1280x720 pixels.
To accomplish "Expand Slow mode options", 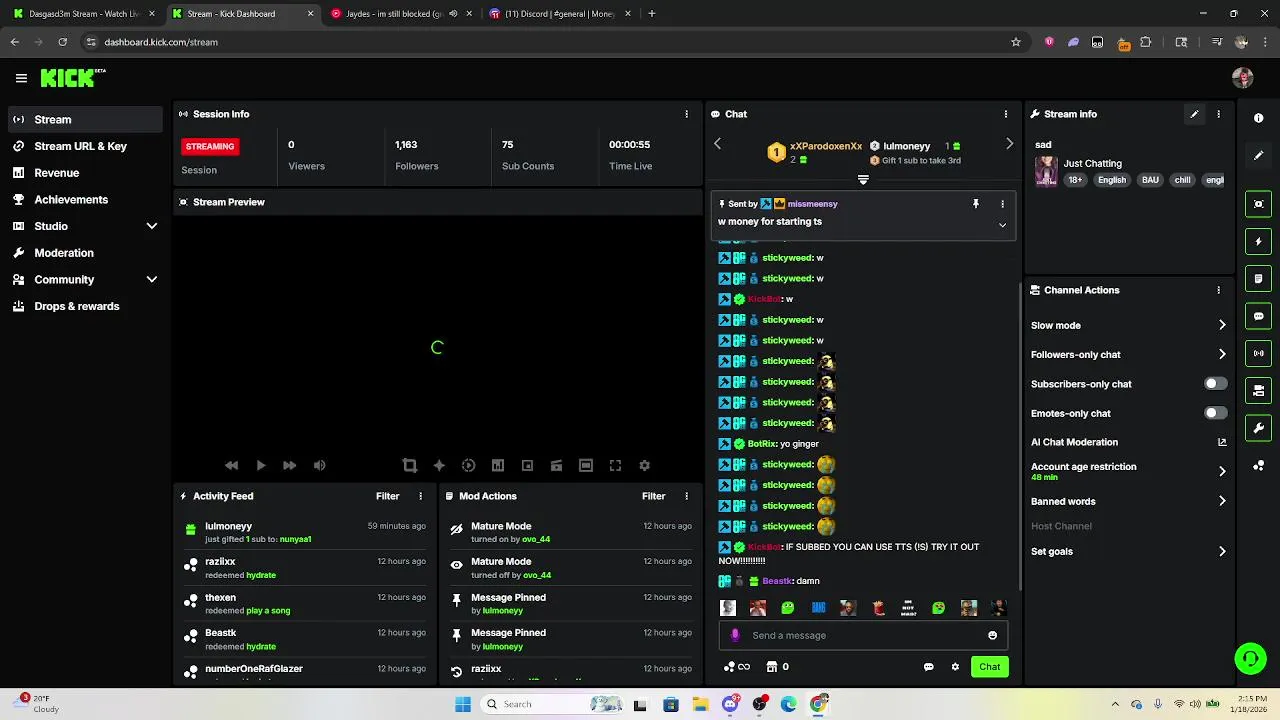I will pos(1222,325).
